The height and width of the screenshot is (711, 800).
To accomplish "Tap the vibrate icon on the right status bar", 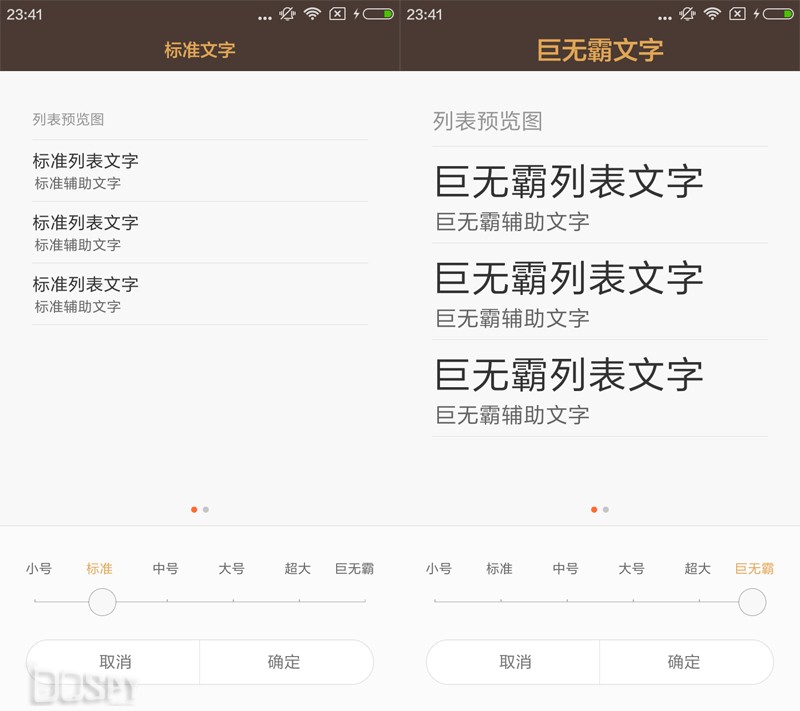I will (x=687, y=15).
